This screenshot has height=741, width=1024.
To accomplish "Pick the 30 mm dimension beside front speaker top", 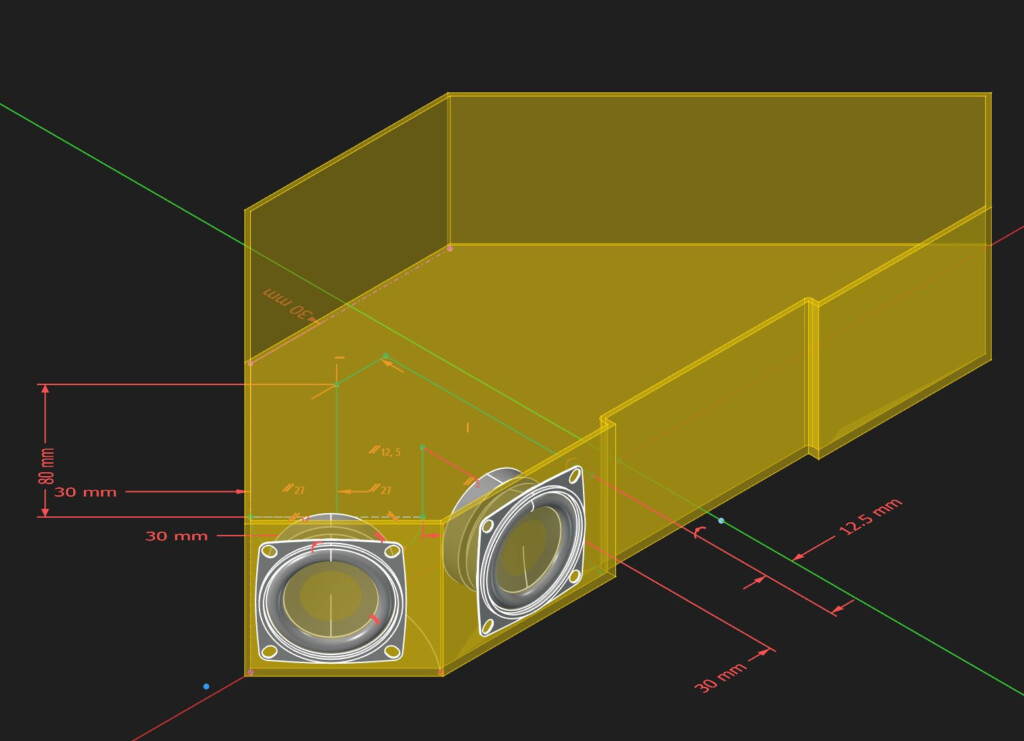I will pos(176,536).
